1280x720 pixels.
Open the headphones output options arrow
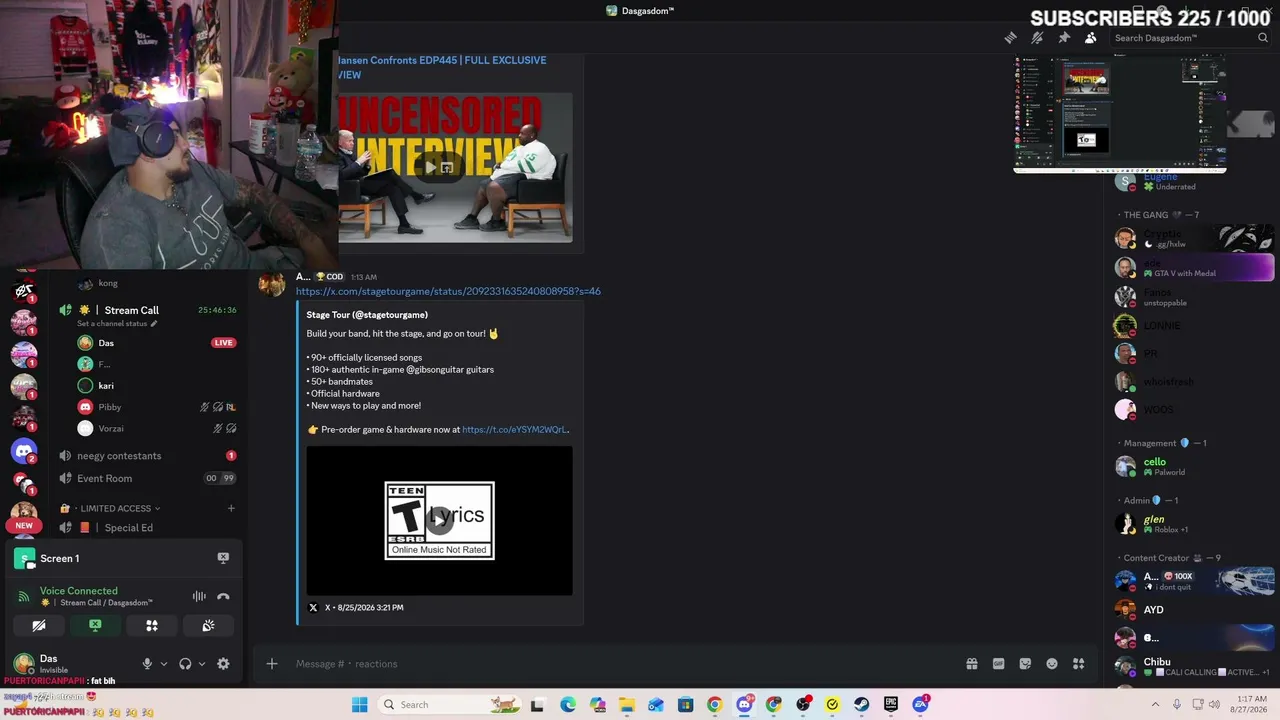point(202,664)
